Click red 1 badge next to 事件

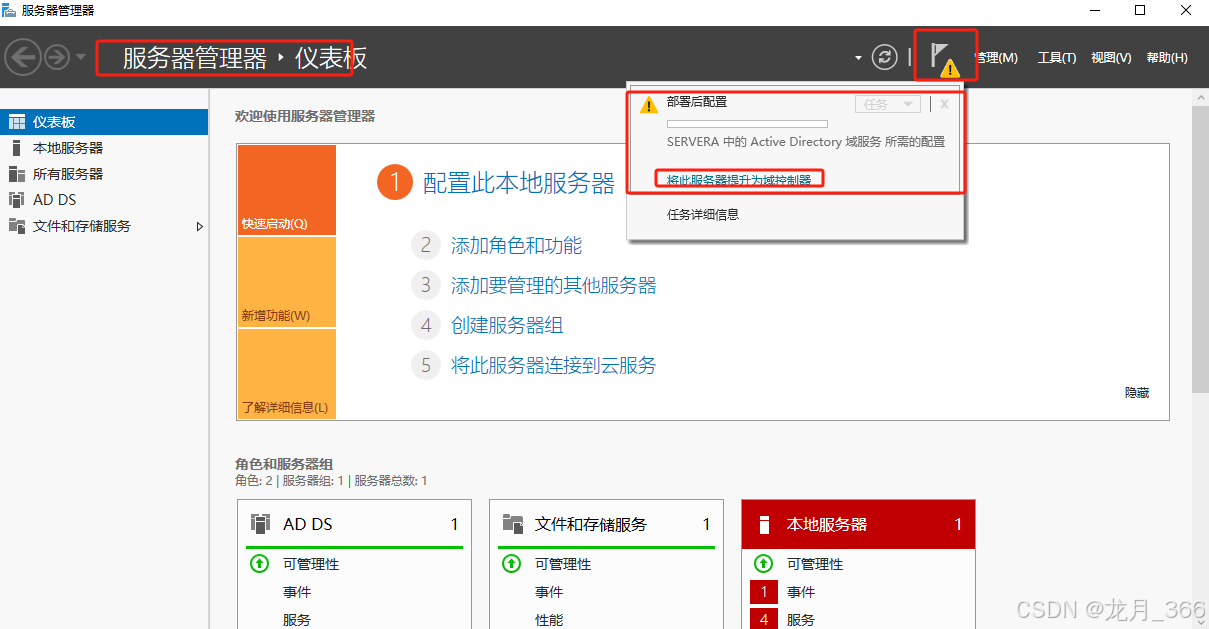pyautogui.click(x=763, y=592)
